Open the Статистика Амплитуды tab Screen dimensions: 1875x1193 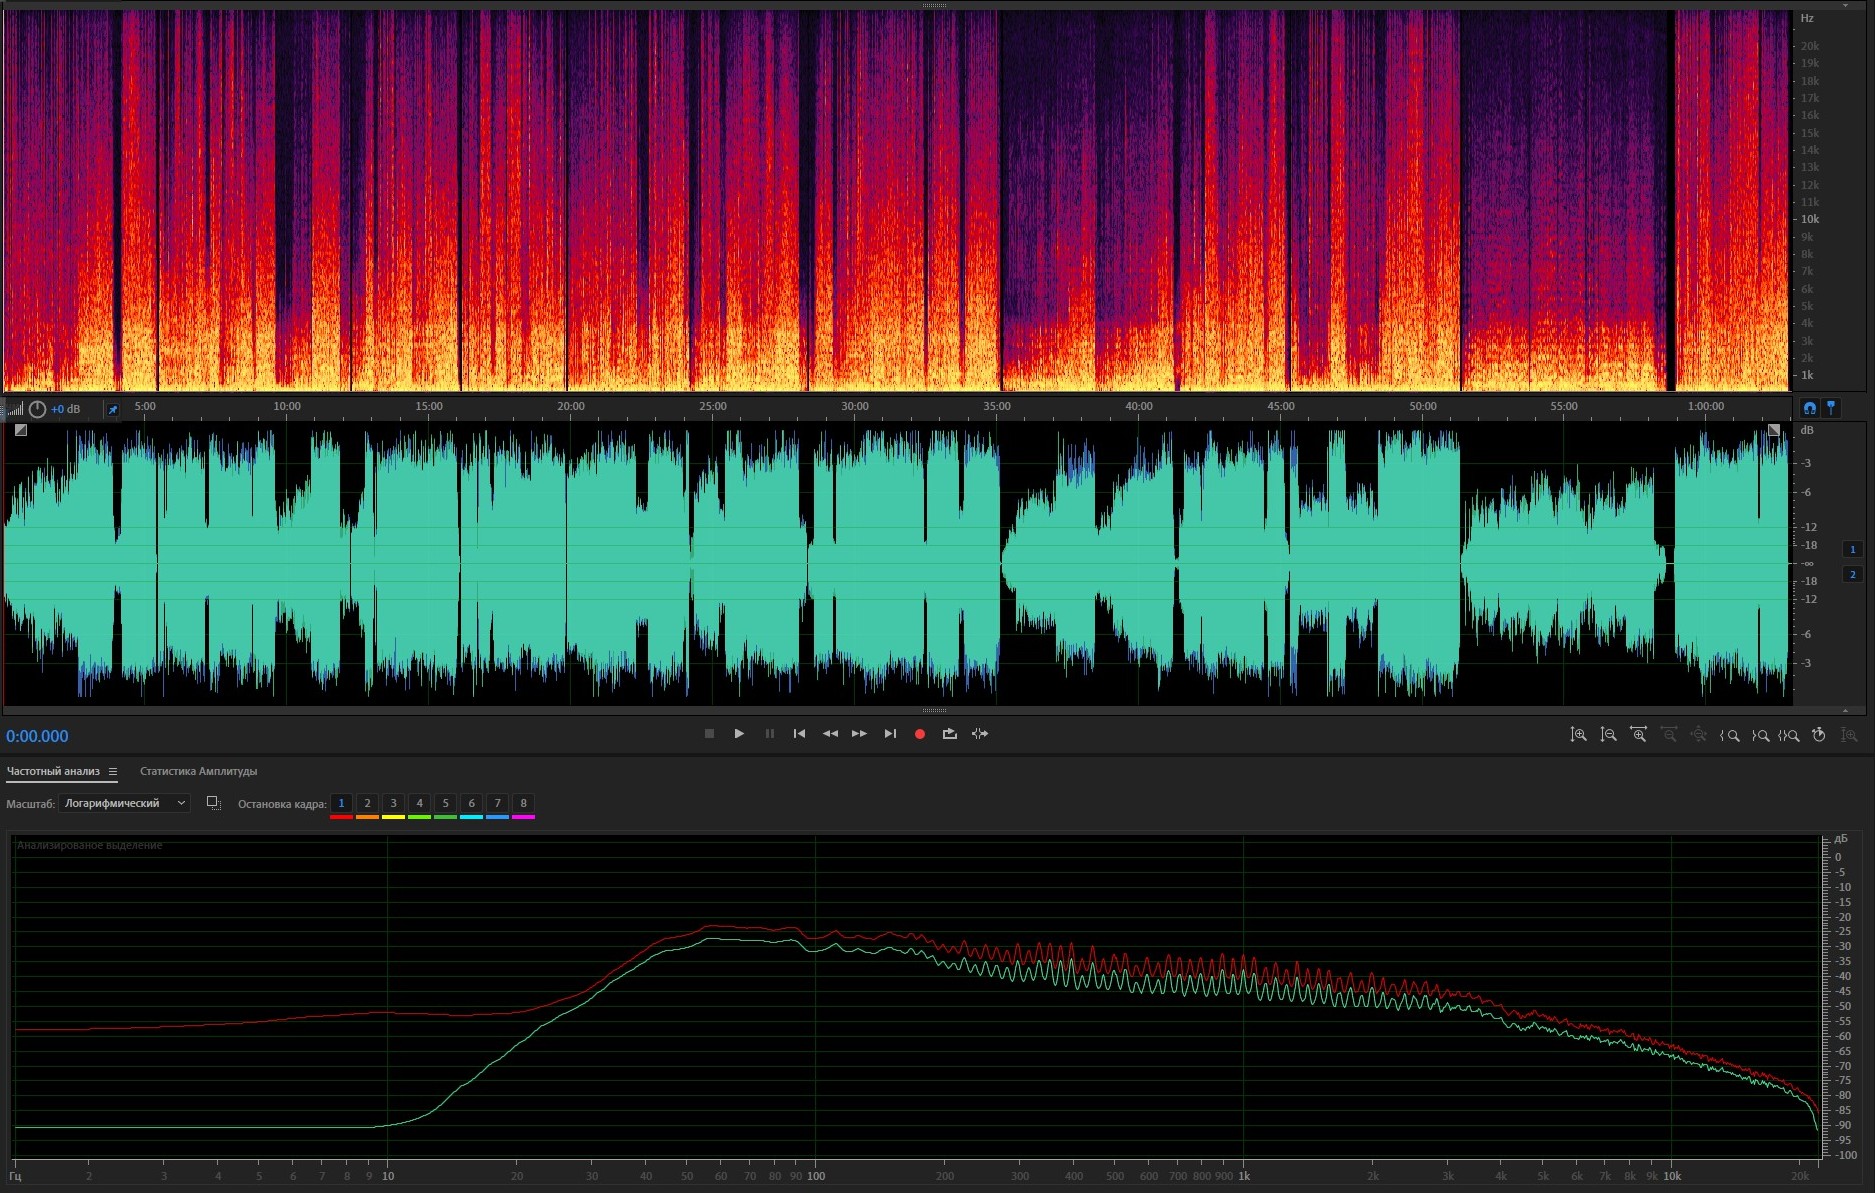click(x=198, y=771)
